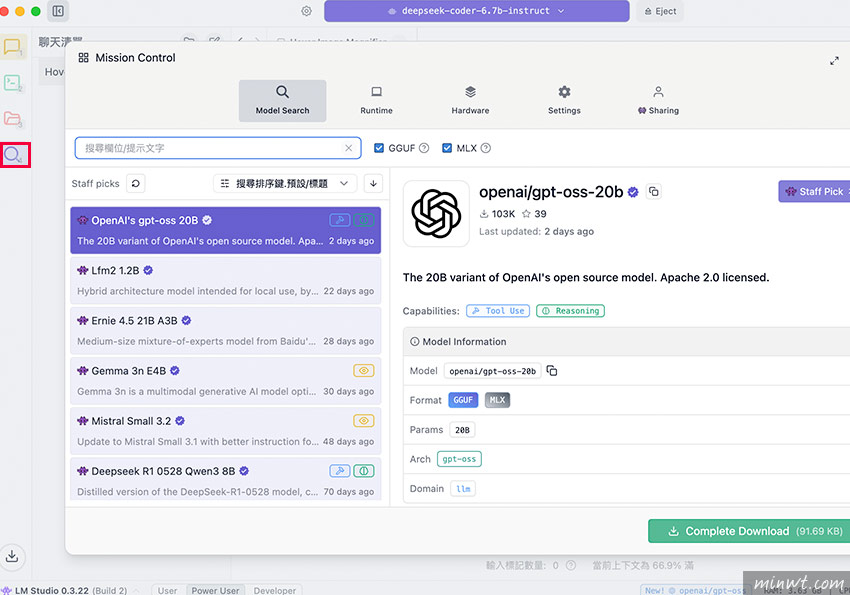Open the Runtime tab
This screenshot has height=595, width=850.
pyautogui.click(x=376, y=101)
